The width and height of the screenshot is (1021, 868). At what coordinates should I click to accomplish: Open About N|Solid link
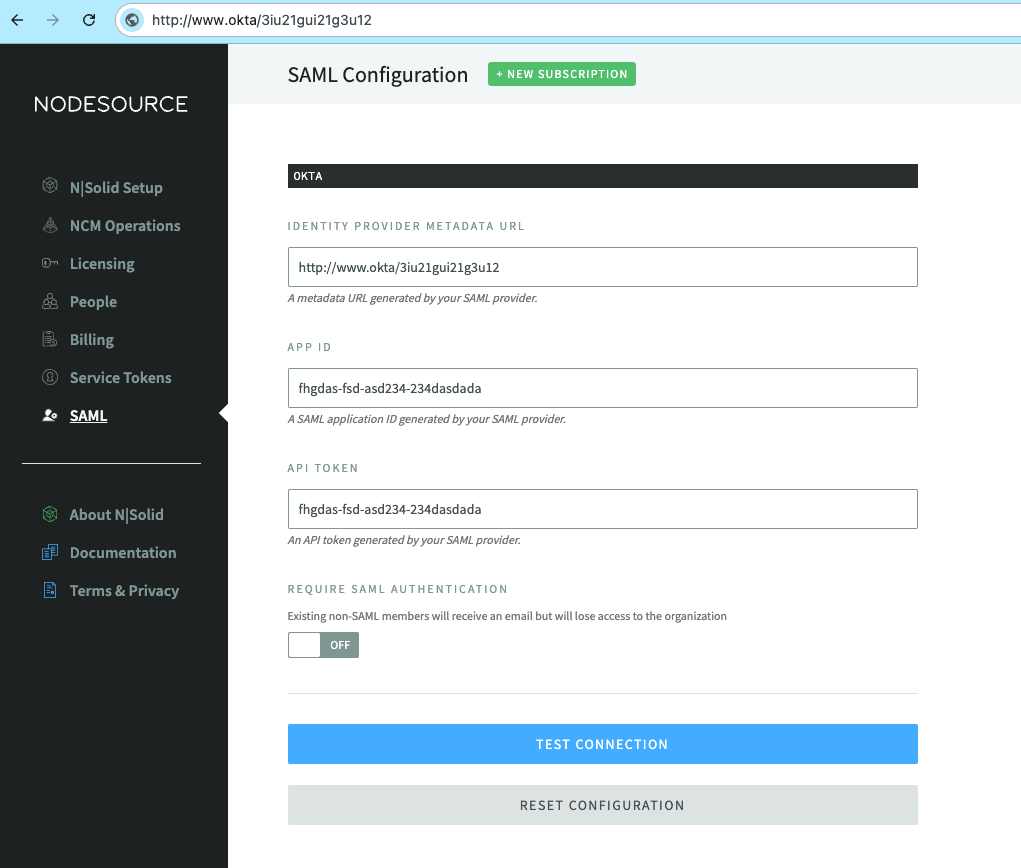tap(117, 514)
